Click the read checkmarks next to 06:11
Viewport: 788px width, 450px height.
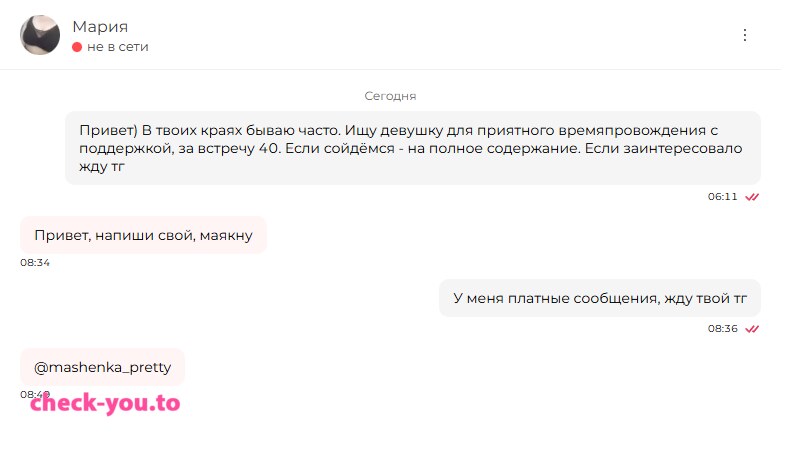pyautogui.click(x=752, y=197)
